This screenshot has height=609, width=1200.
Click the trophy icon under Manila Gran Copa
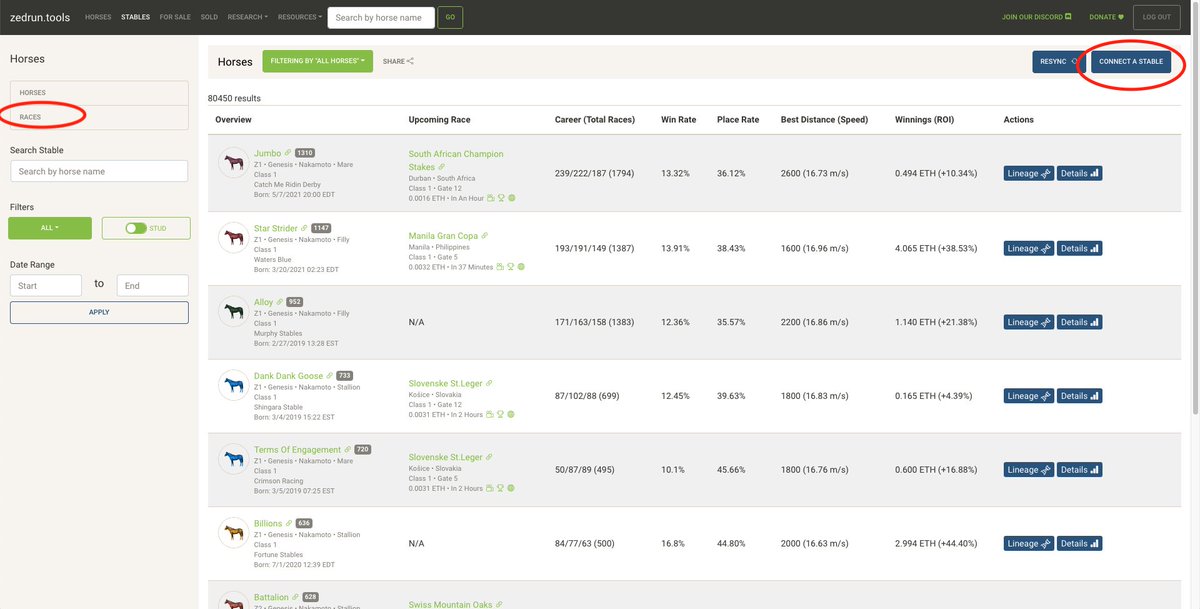coord(511,267)
